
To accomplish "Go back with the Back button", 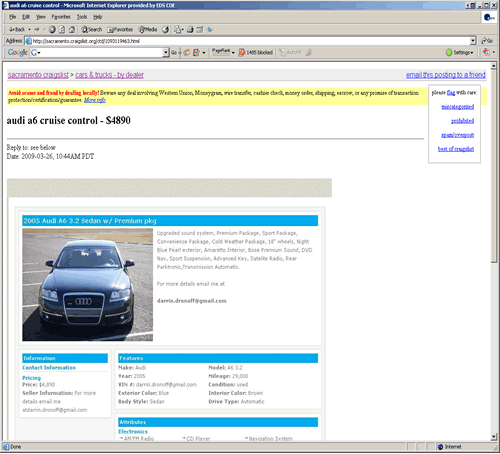I will coord(16,30).
